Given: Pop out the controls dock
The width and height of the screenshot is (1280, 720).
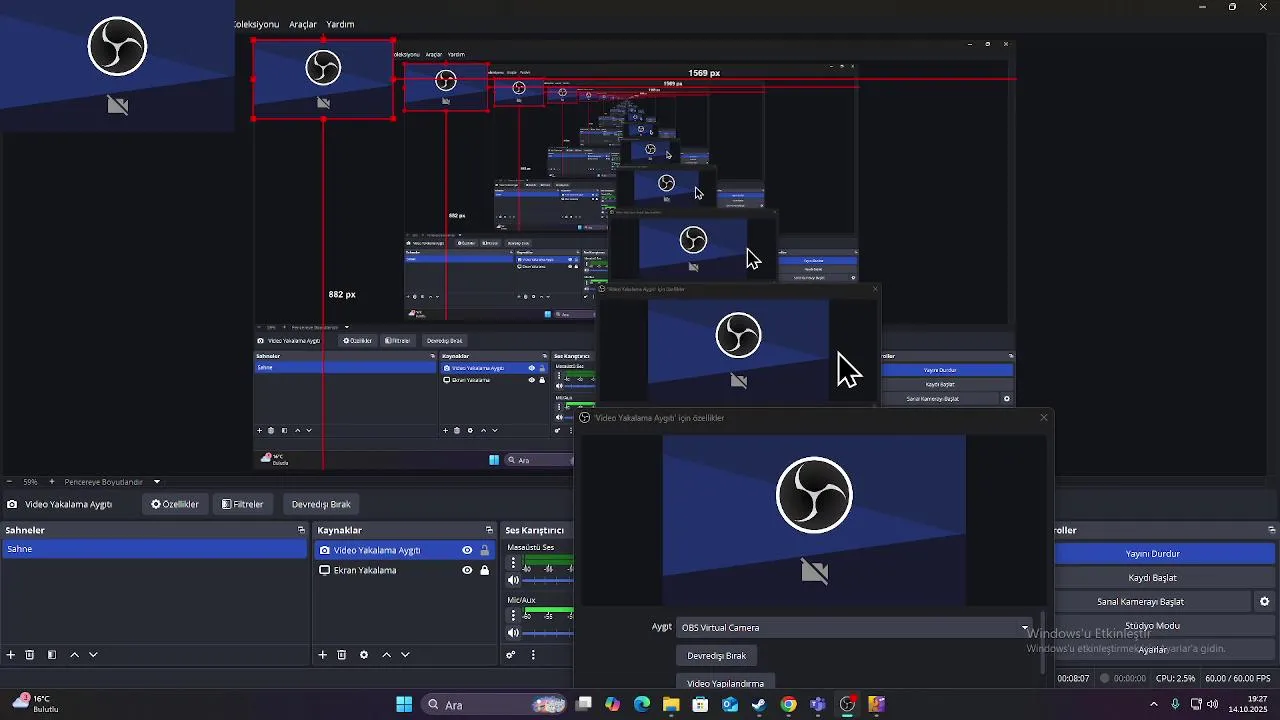Looking at the screenshot, I should [1272, 530].
